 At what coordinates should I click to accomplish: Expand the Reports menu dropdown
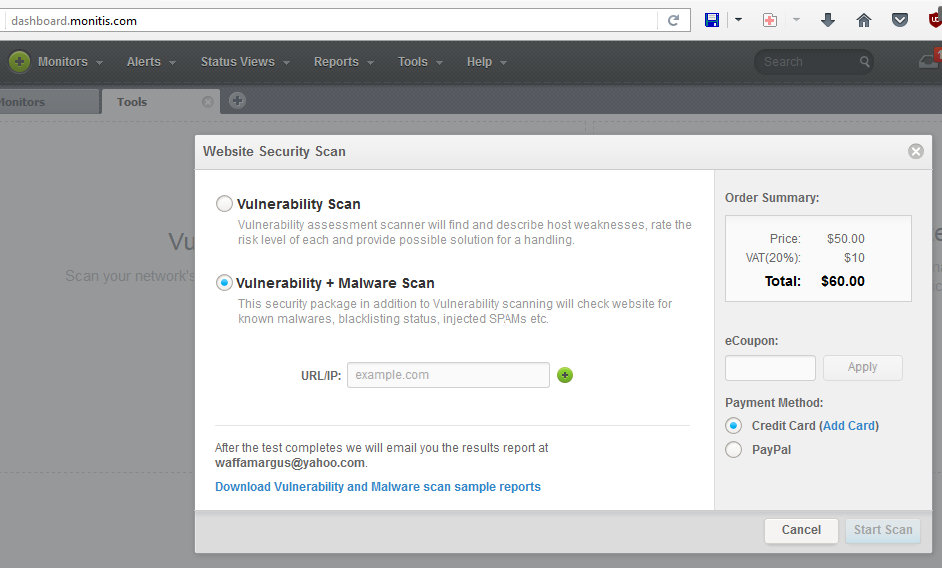(343, 62)
